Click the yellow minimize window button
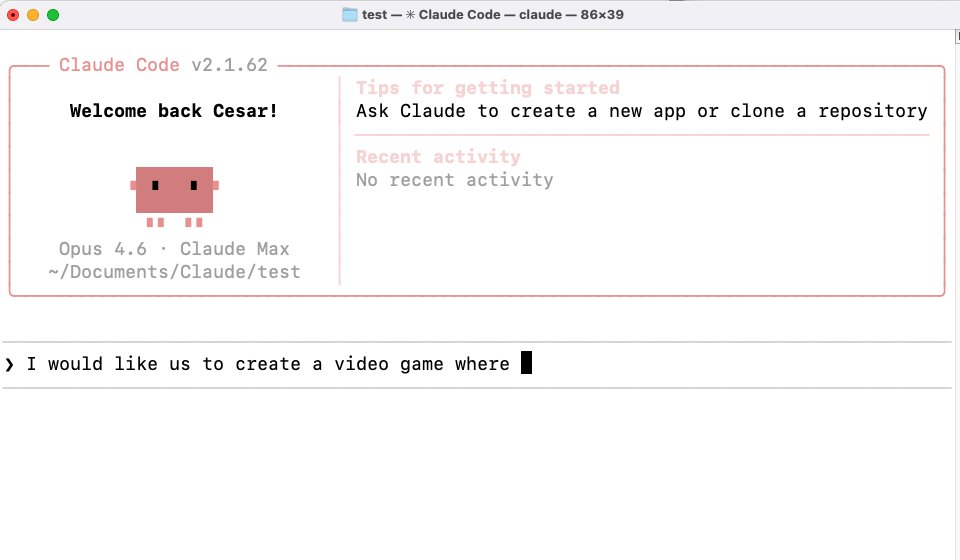This screenshot has height=560, width=960. pyautogui.click(x=33, y=15)
